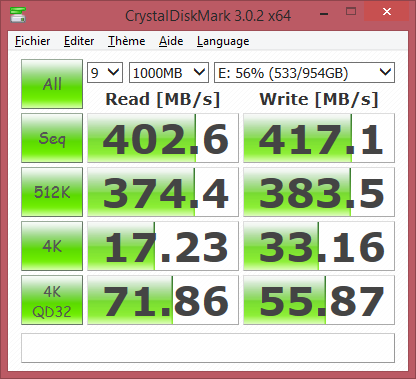Click the 4K read result 17.23
This screenshot has width=416, height=379.
coord(163,246)
